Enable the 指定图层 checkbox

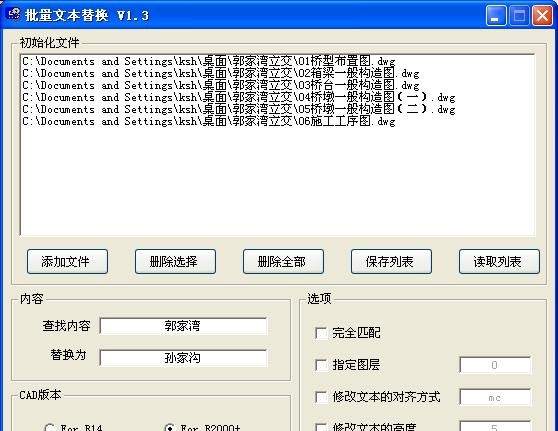pos(321,365)
